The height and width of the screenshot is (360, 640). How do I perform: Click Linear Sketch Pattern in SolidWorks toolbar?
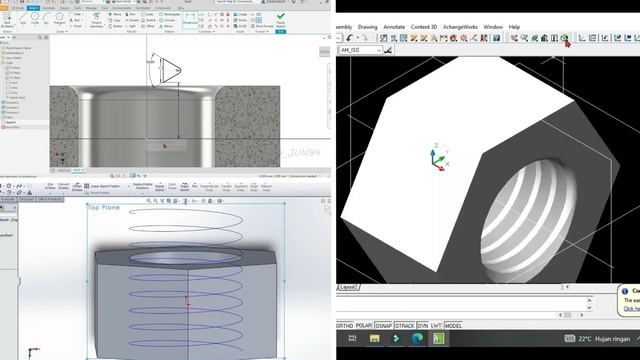tap(102, 186)
